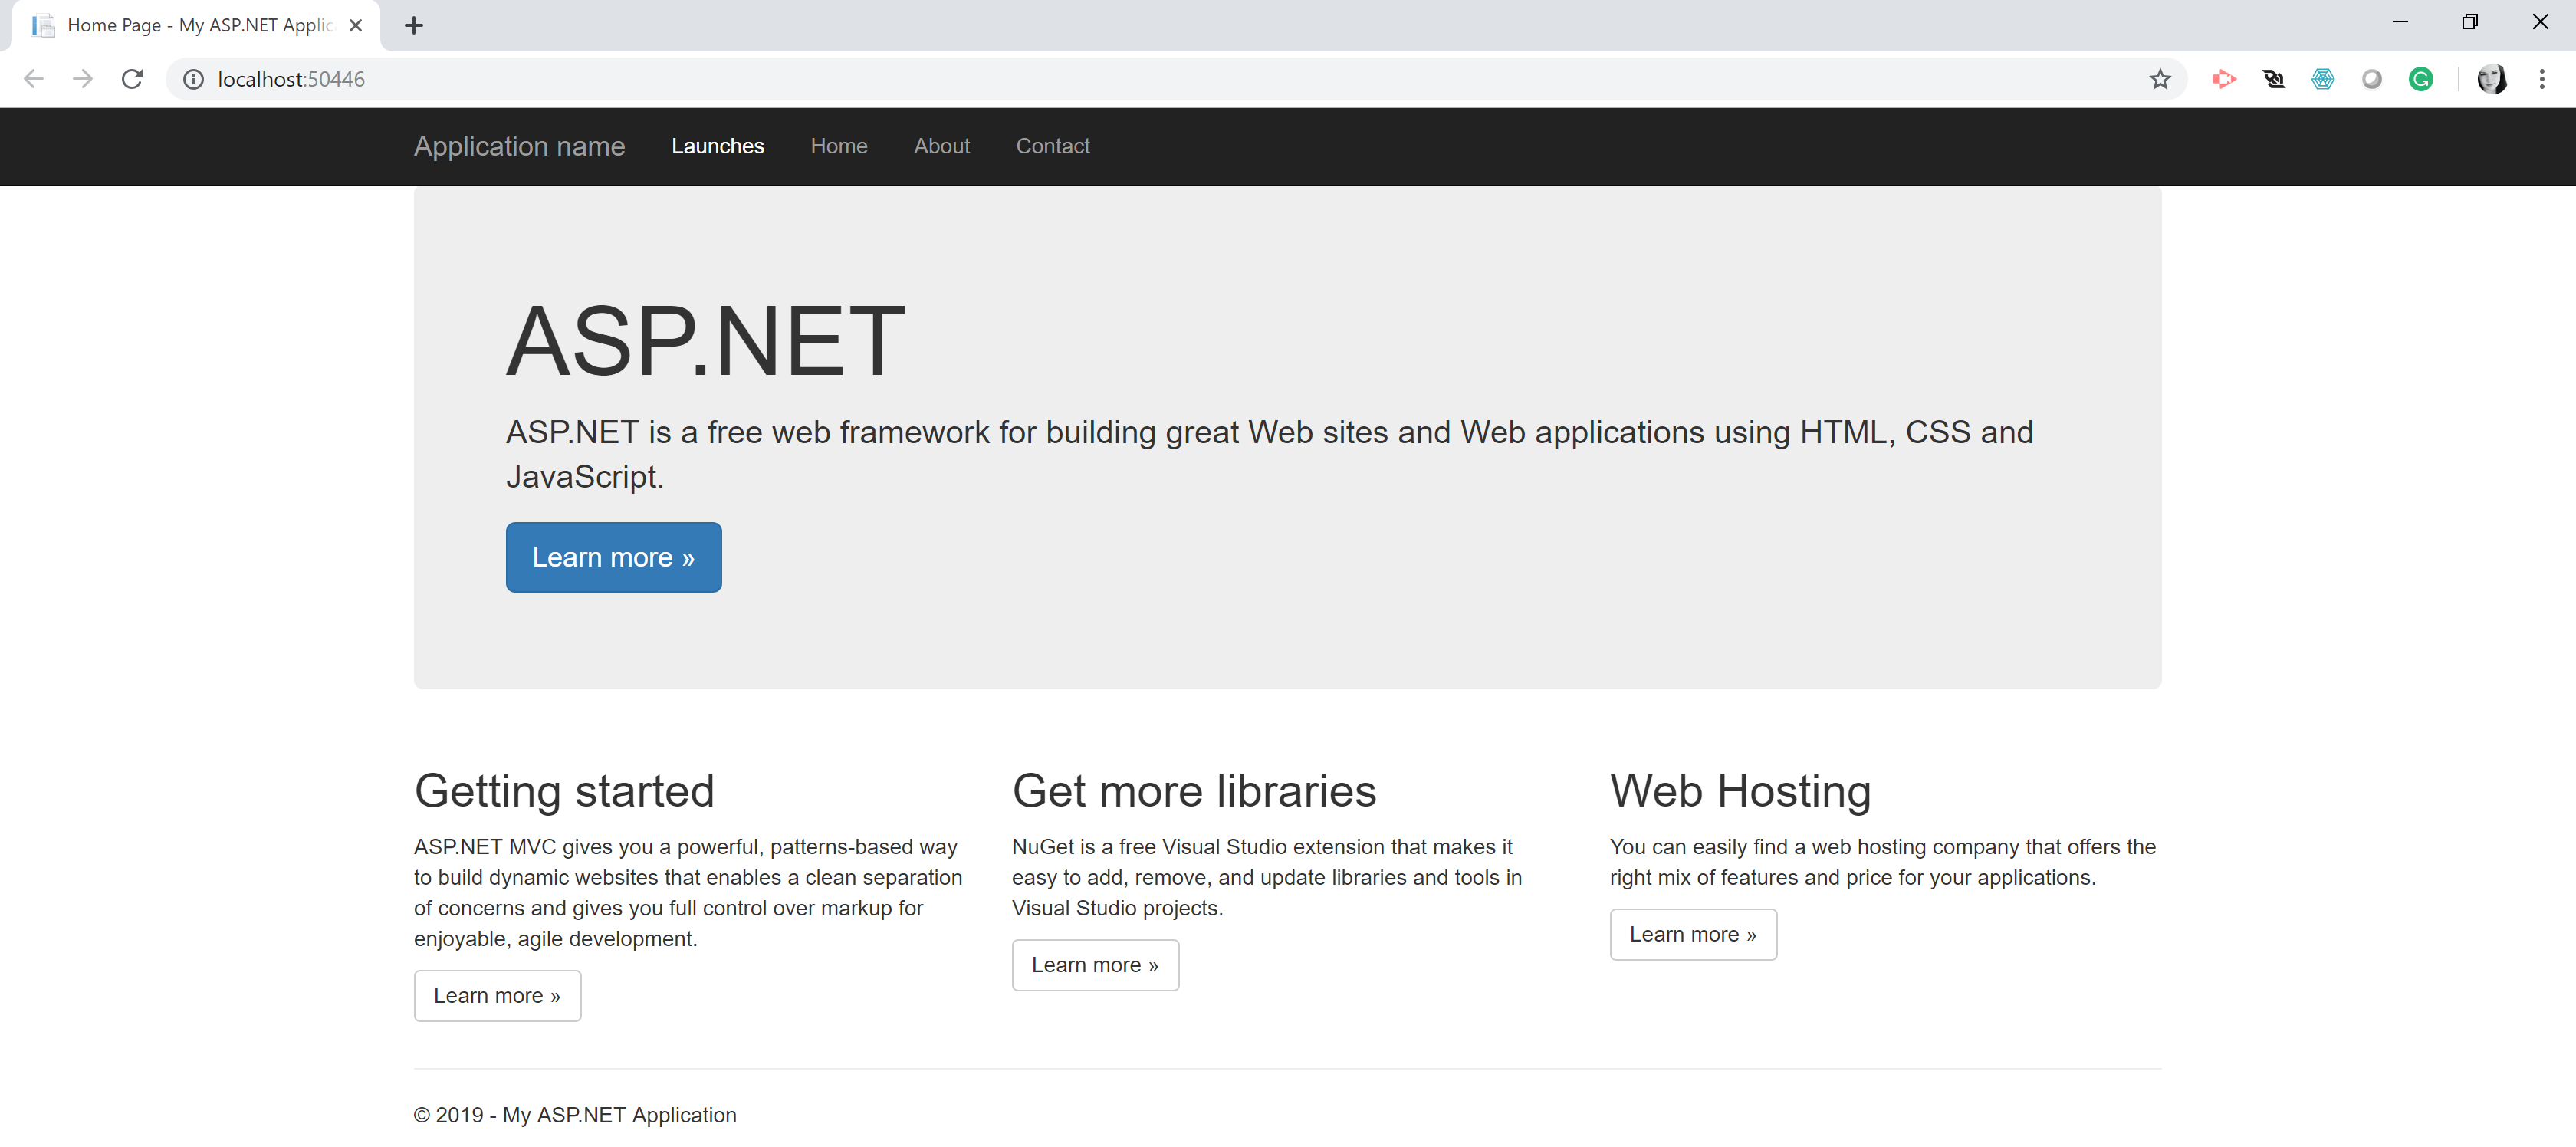Click the blue Learn more button
This screenshot has height=1147, width=2576.
tap(613, 557)
